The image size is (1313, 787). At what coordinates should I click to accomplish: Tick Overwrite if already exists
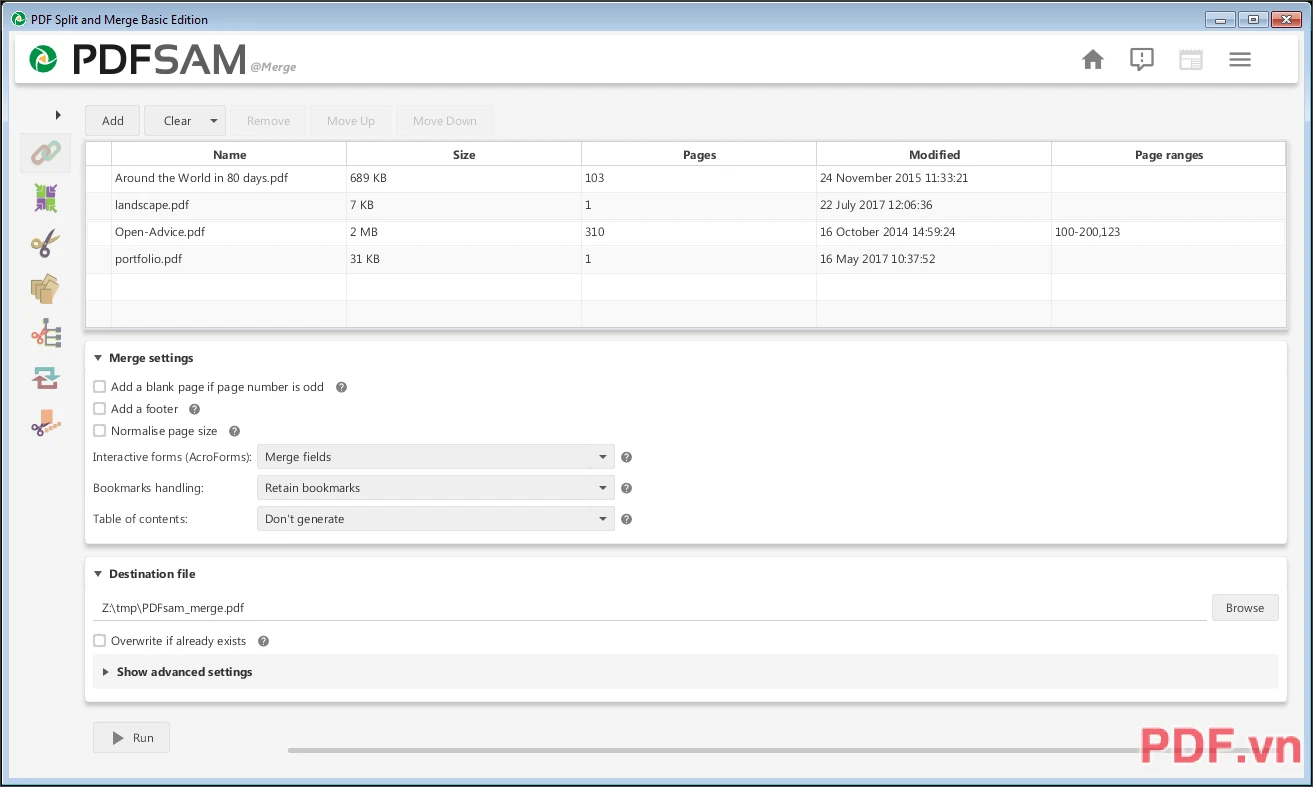[x=99, y=641]
